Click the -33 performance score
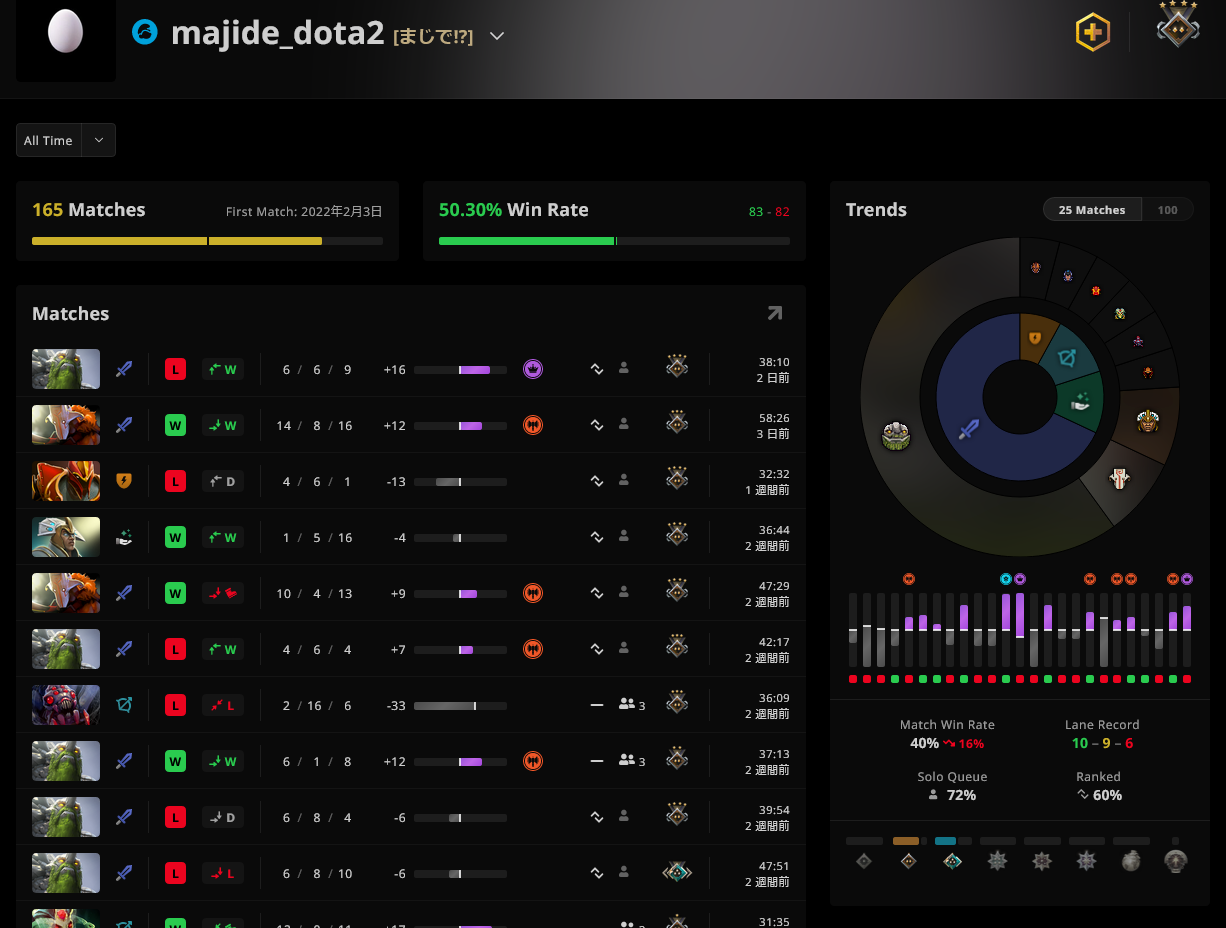This screenshot has height=928, width=1226. 395,705
